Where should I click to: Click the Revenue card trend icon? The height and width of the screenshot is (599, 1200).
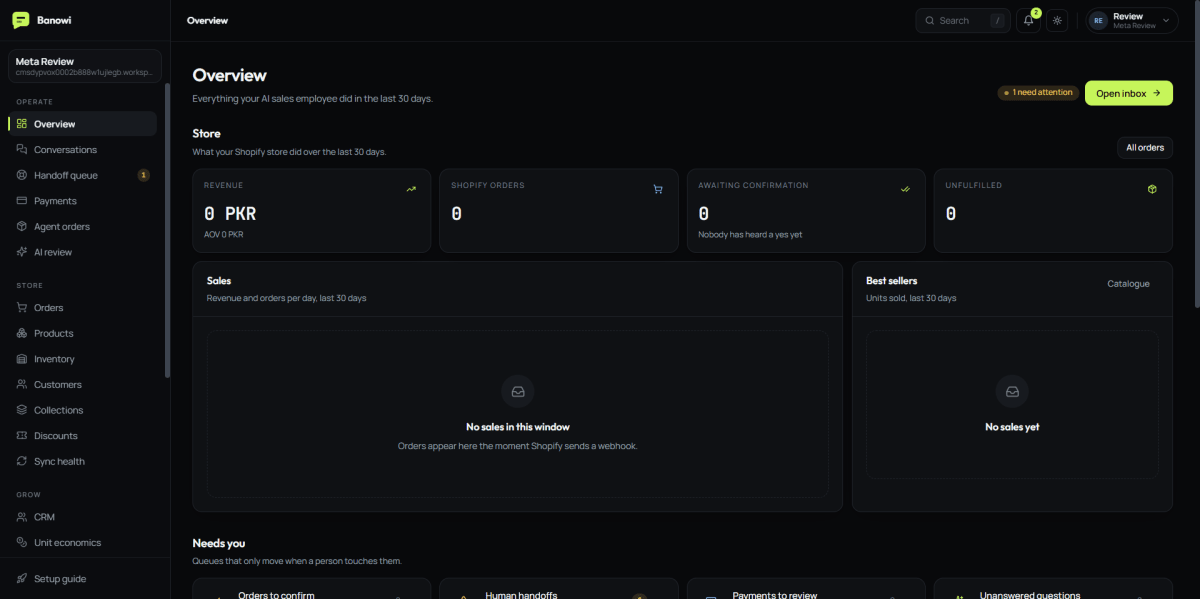(x=411, y=189)
